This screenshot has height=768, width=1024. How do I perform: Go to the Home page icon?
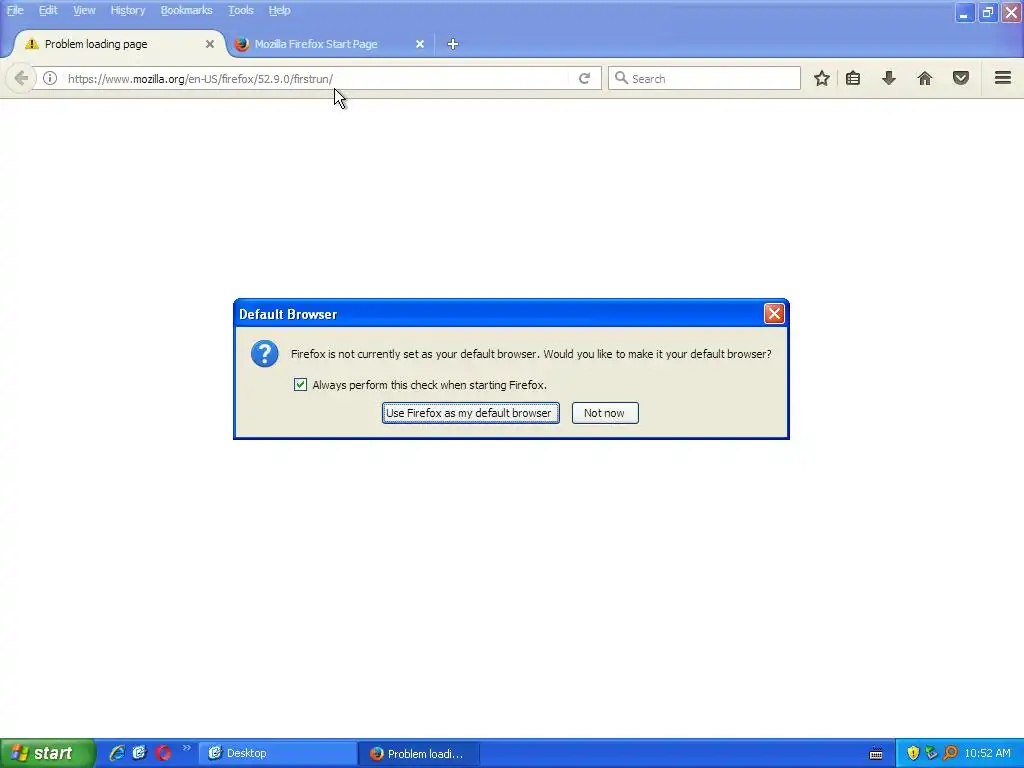pyautogui.click(x=925, y=78)
